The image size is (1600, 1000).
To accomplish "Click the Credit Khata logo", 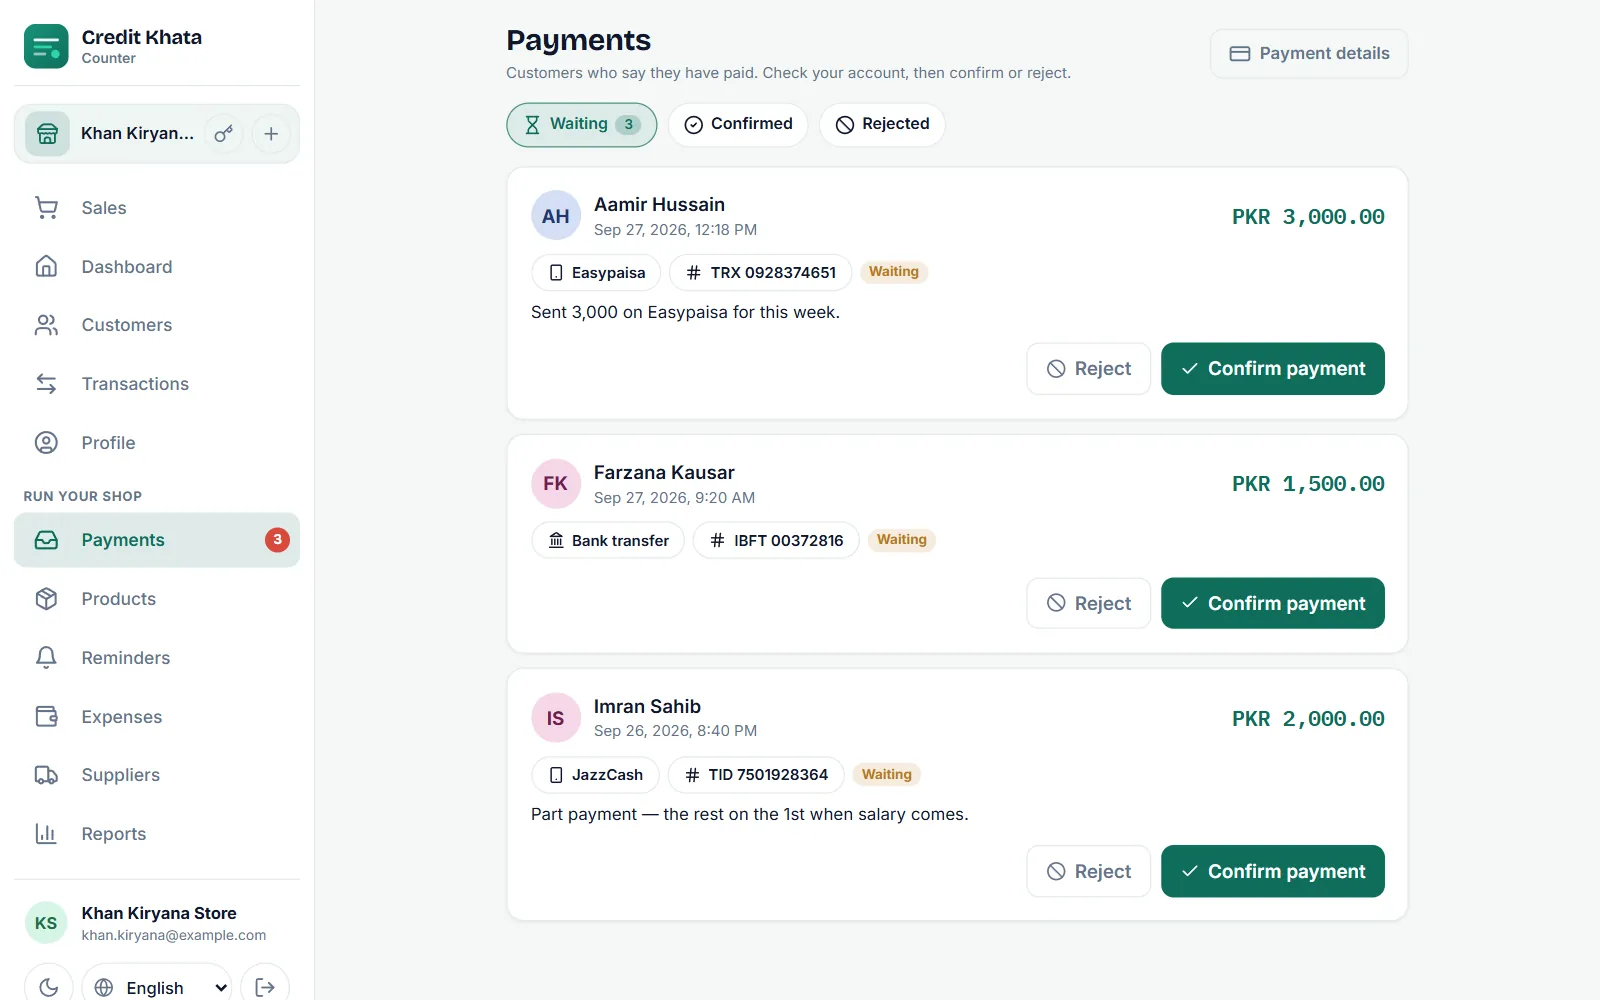I will 46,46.
